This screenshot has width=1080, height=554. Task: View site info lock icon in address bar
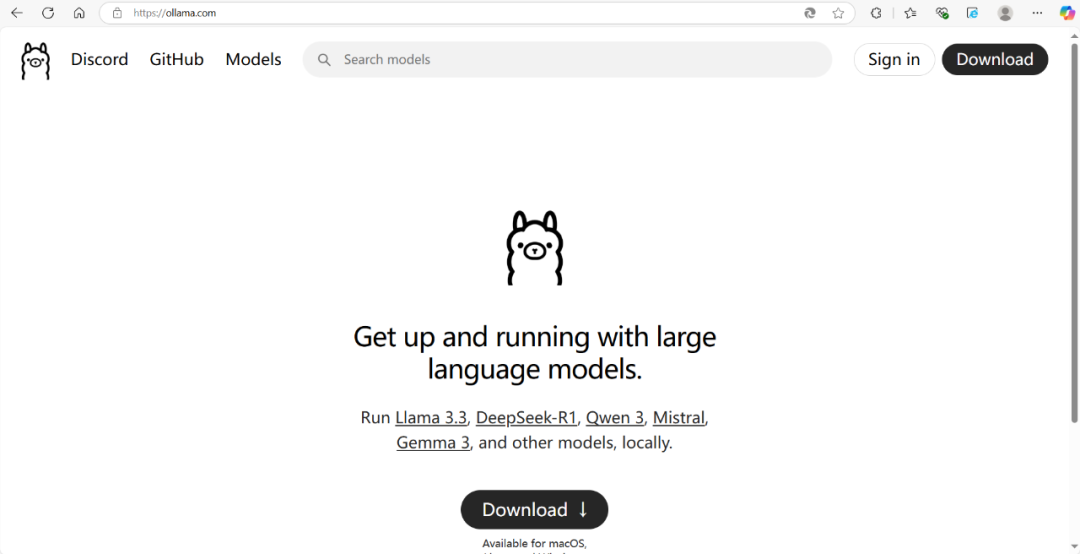point(117,12)
